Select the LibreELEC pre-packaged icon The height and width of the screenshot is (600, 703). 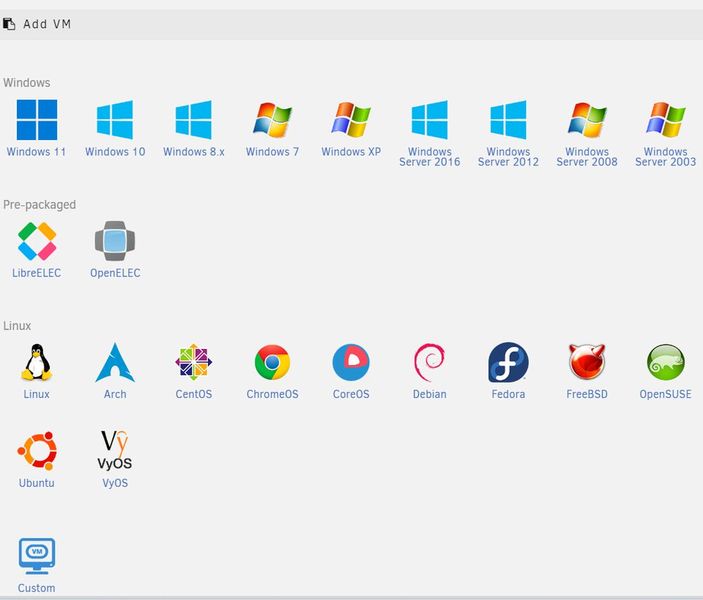pyautogui.click(x=37, y=241)
